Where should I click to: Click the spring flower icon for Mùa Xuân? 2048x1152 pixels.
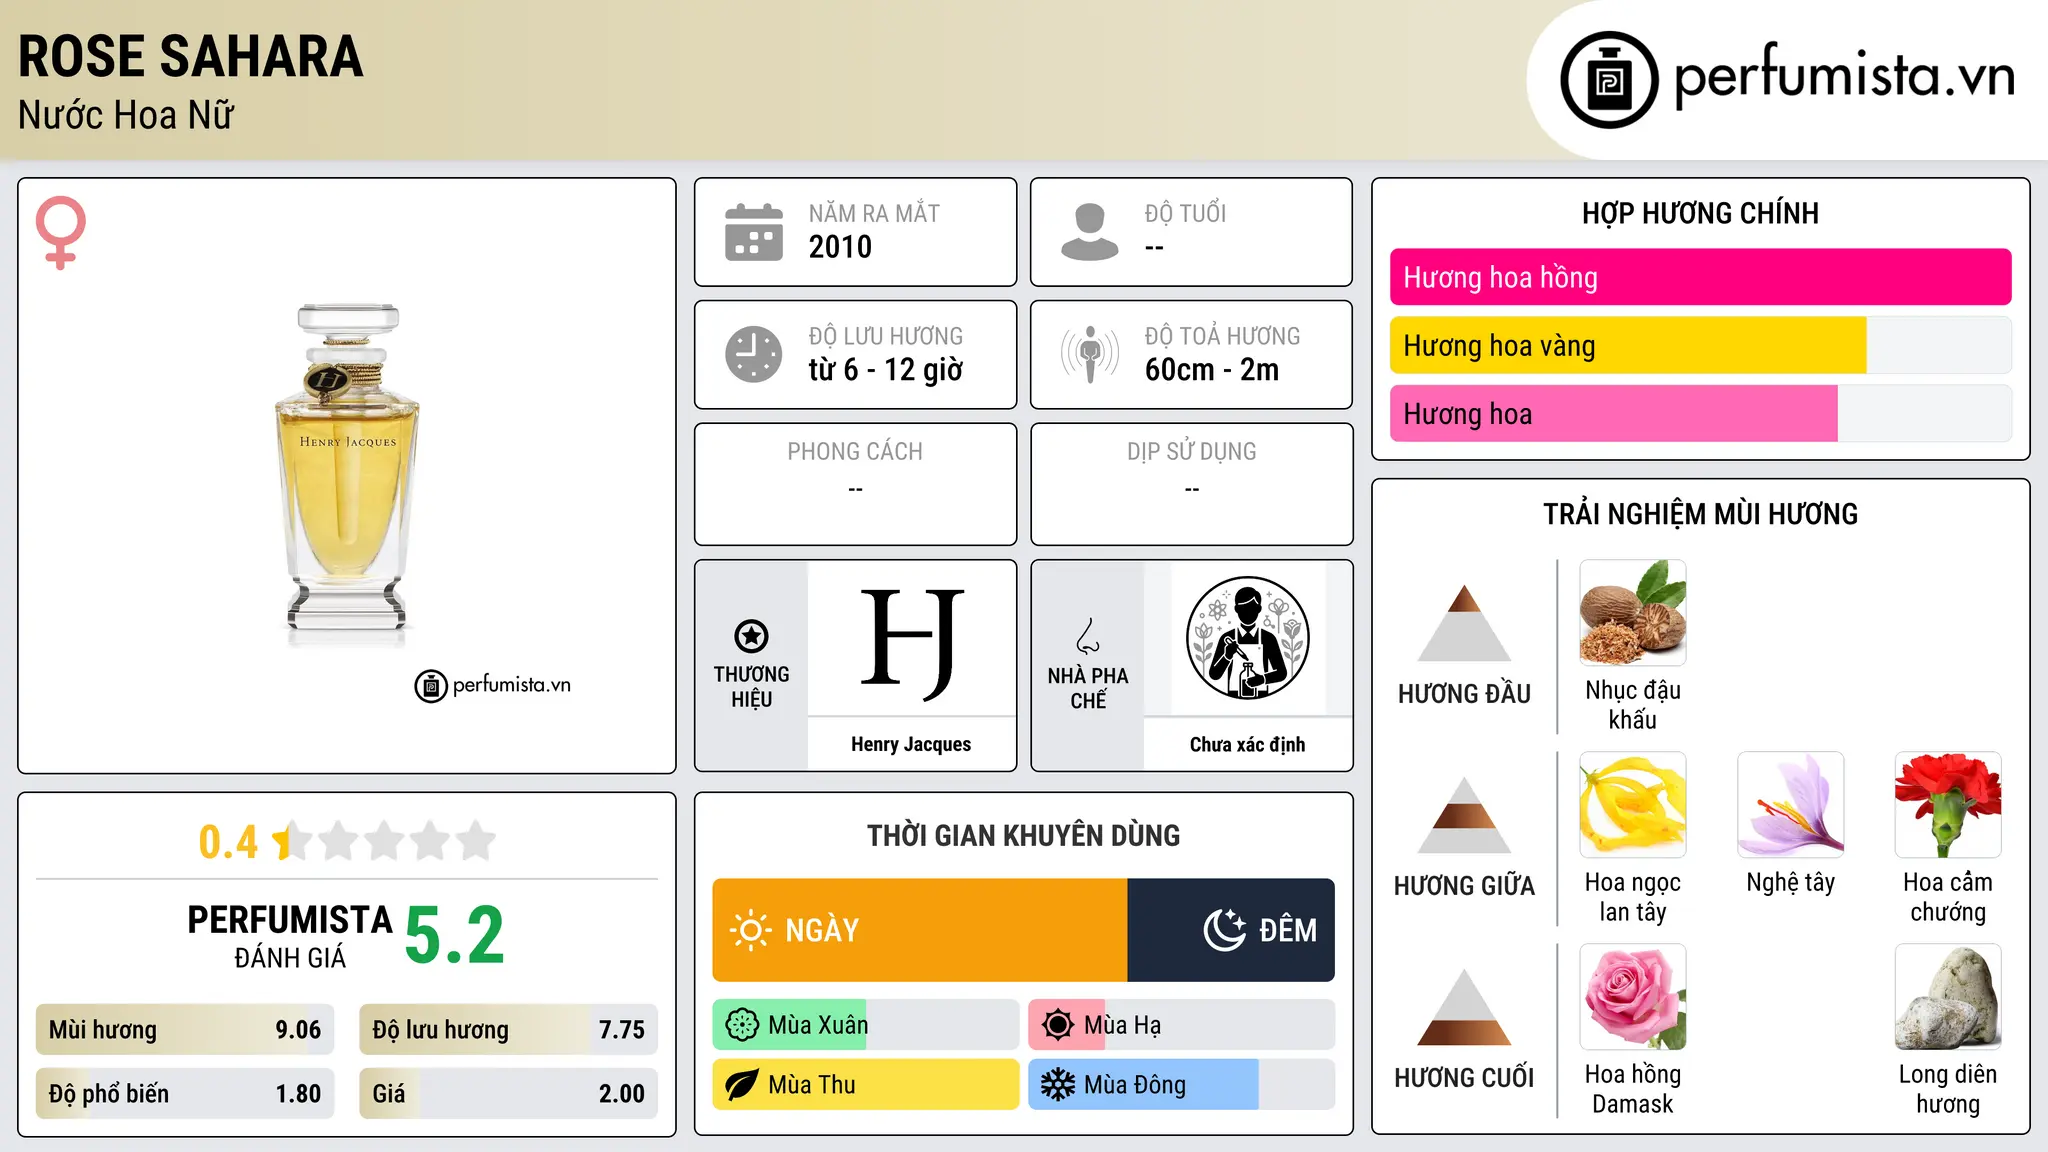(x=742, y=1025)
